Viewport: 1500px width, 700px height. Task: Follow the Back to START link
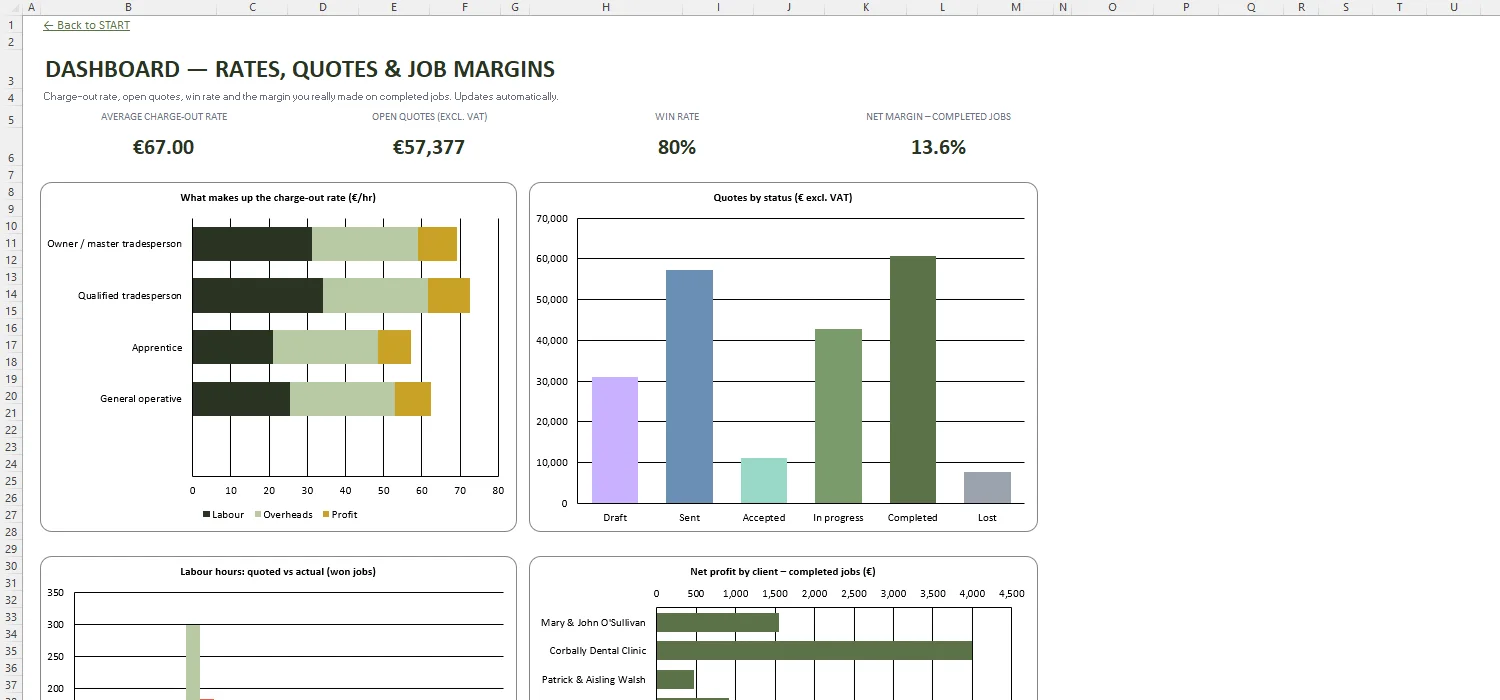point(87,25)
